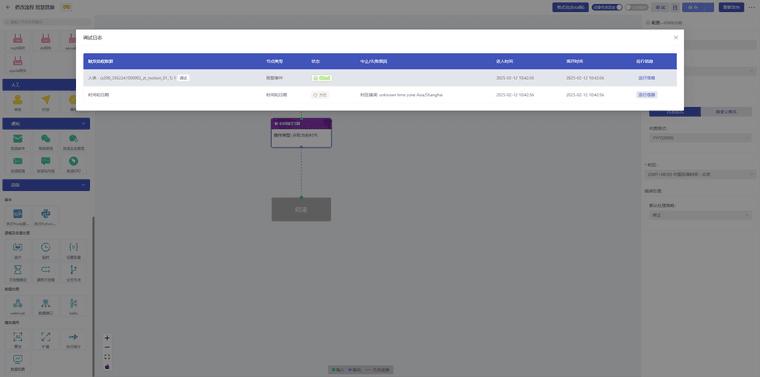This screenshot has width=760, height=377.
Task: Open the time zone dropdown
Action: [x=701, y=174]
